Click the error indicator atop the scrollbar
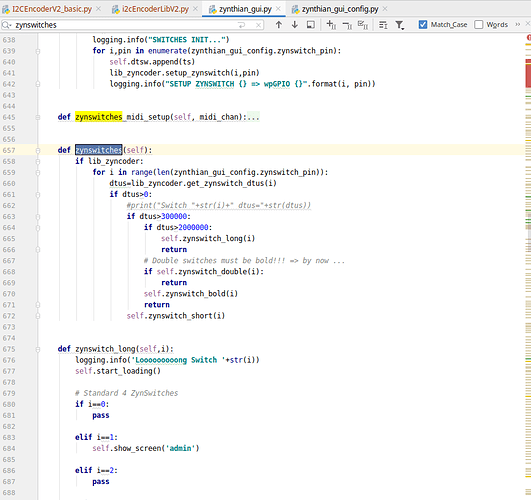This screenshot has width=531, height=500. 529,38
